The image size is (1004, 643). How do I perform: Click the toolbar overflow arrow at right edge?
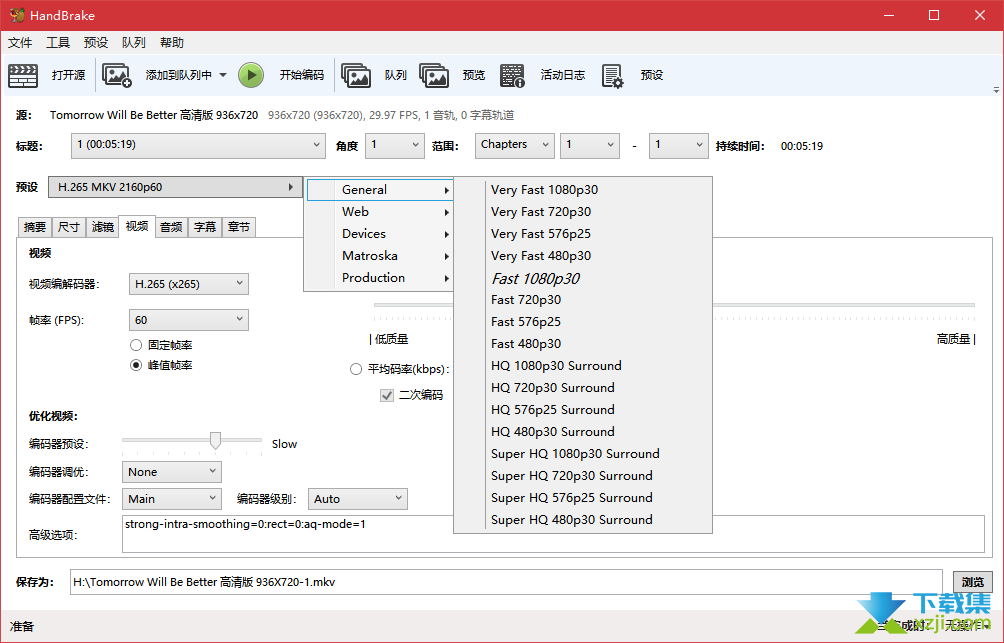(x=996, y=90)
